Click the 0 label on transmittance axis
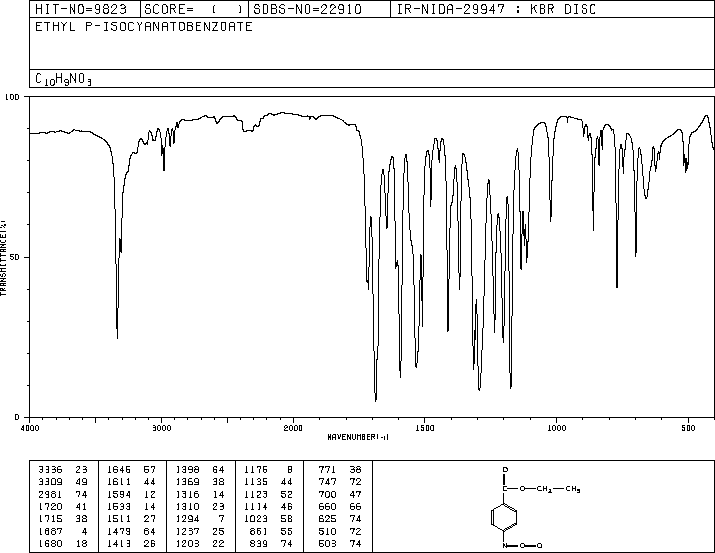The height and width of the screenshot is (553, 715). pyautogui.click(x=17, y=417)
